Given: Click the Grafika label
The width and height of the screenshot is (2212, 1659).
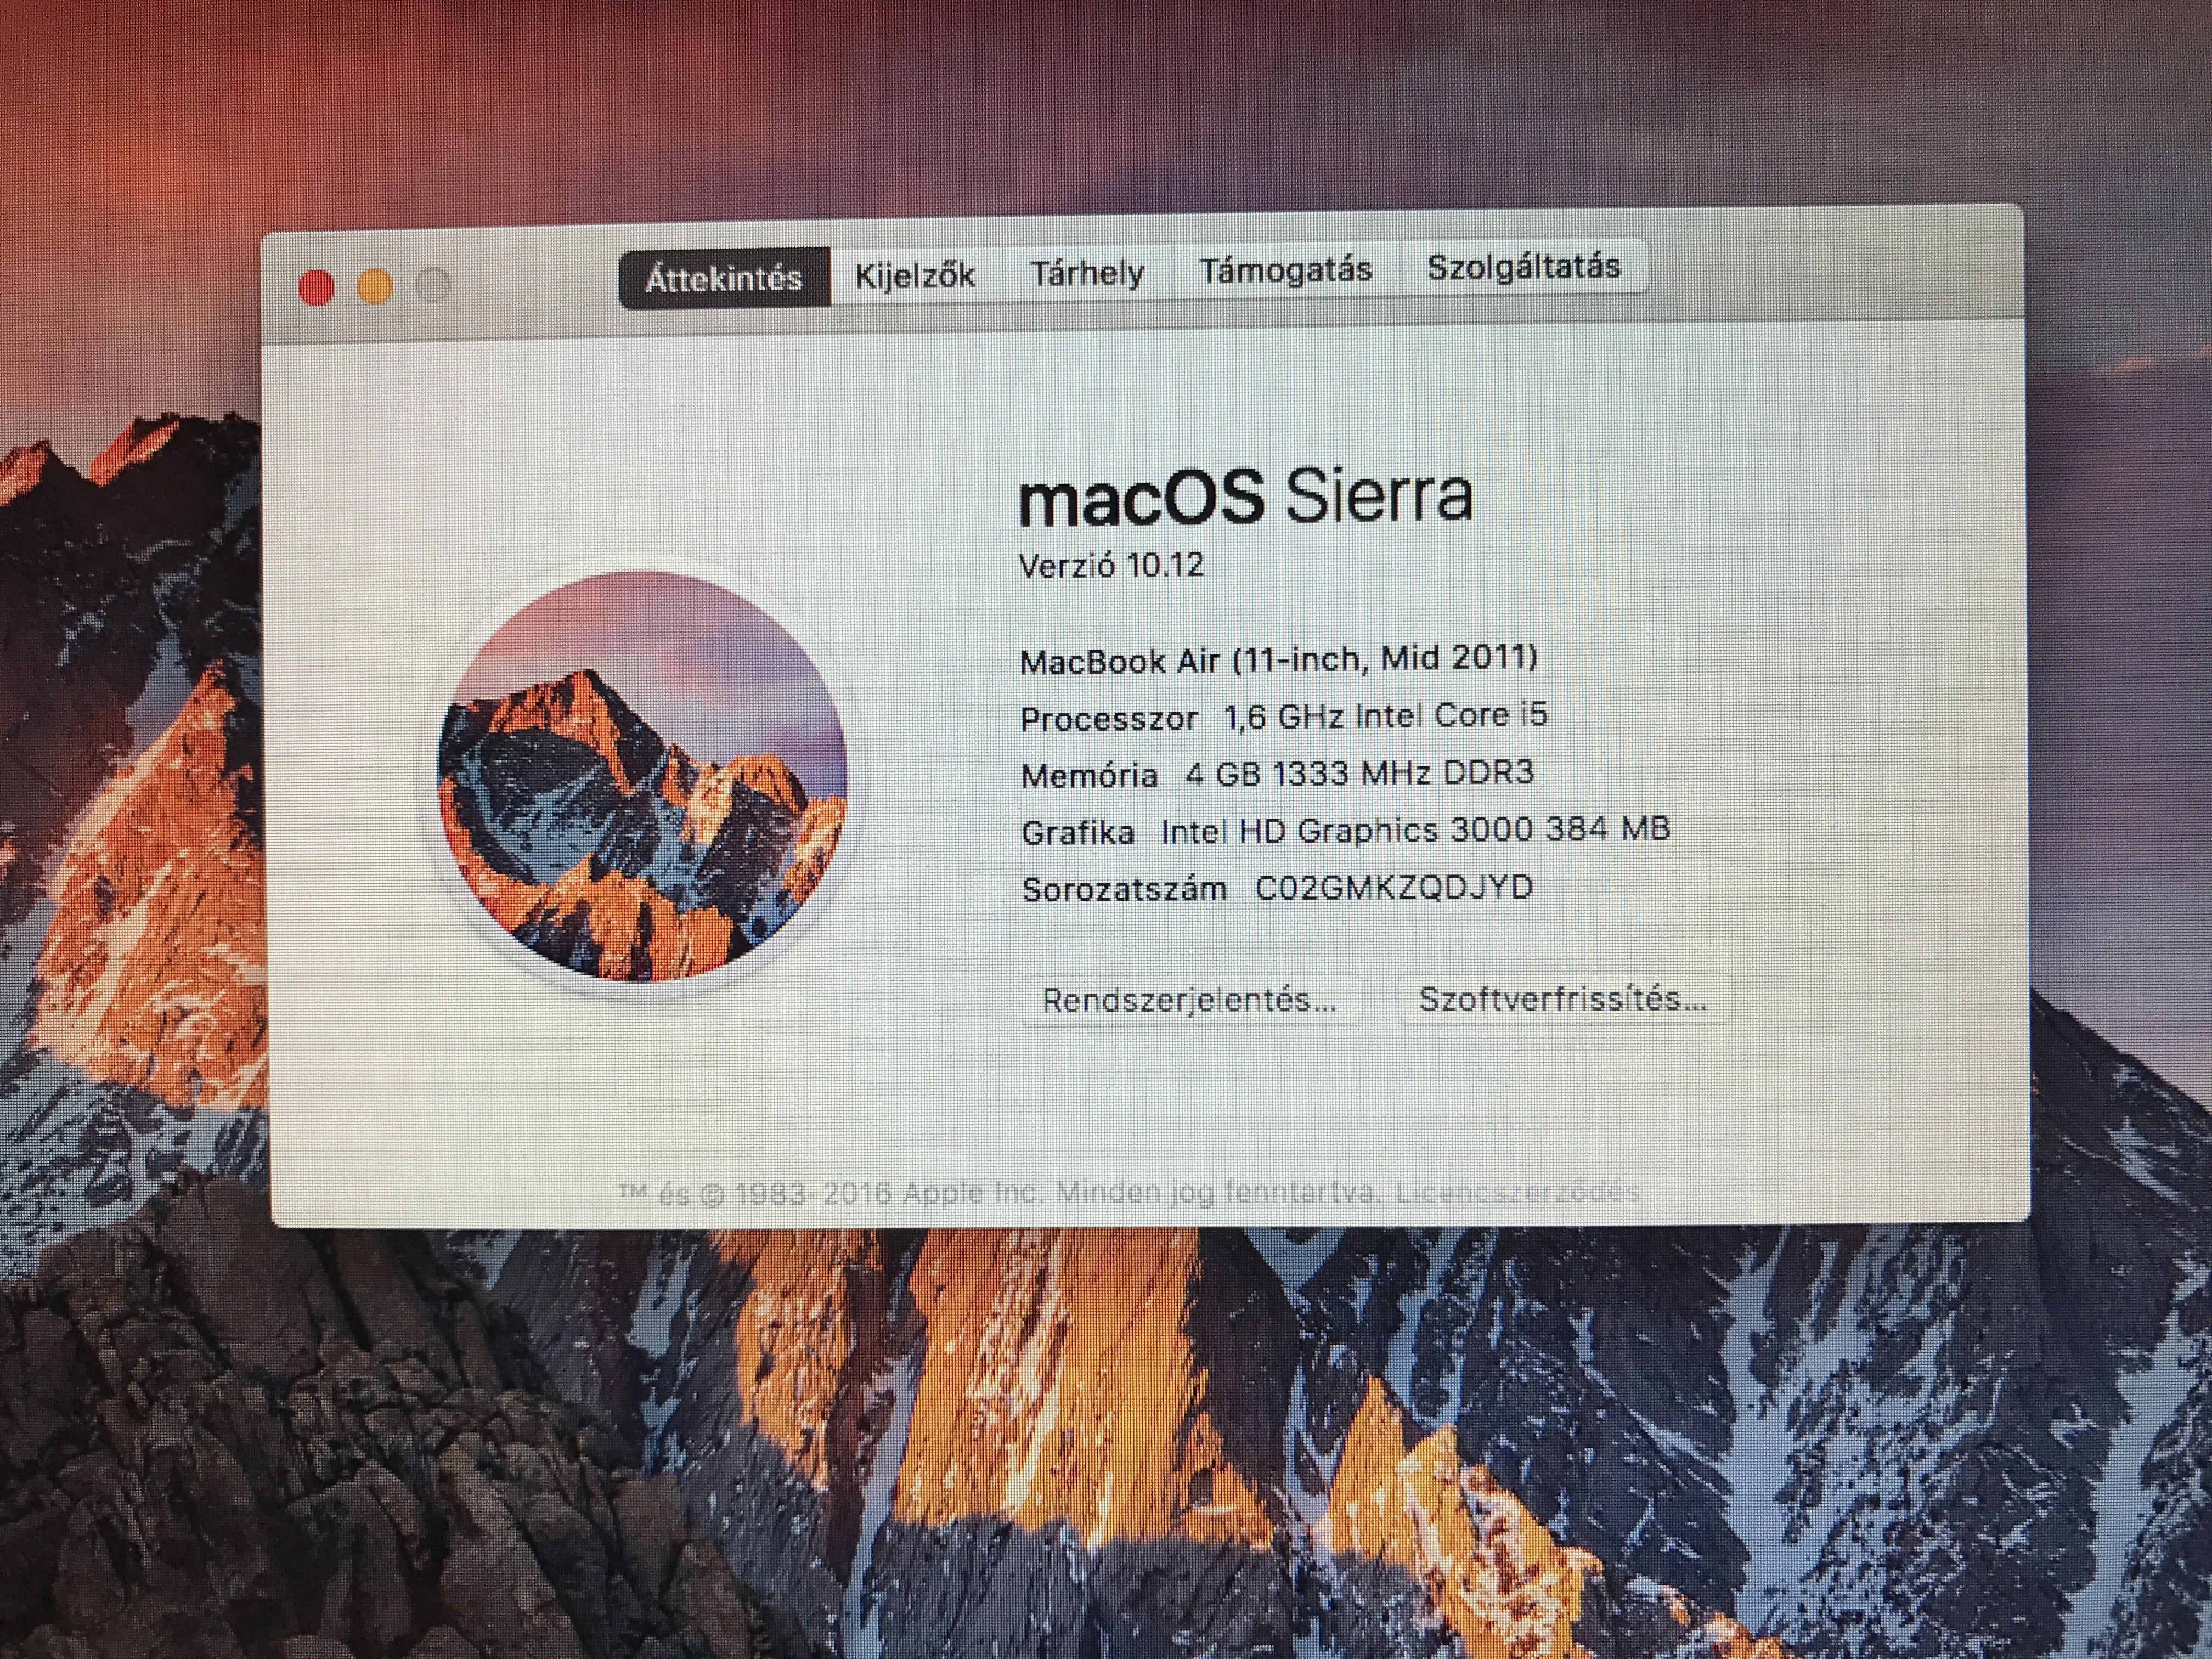Looking at the screenshot, I should click(1078, 833).
